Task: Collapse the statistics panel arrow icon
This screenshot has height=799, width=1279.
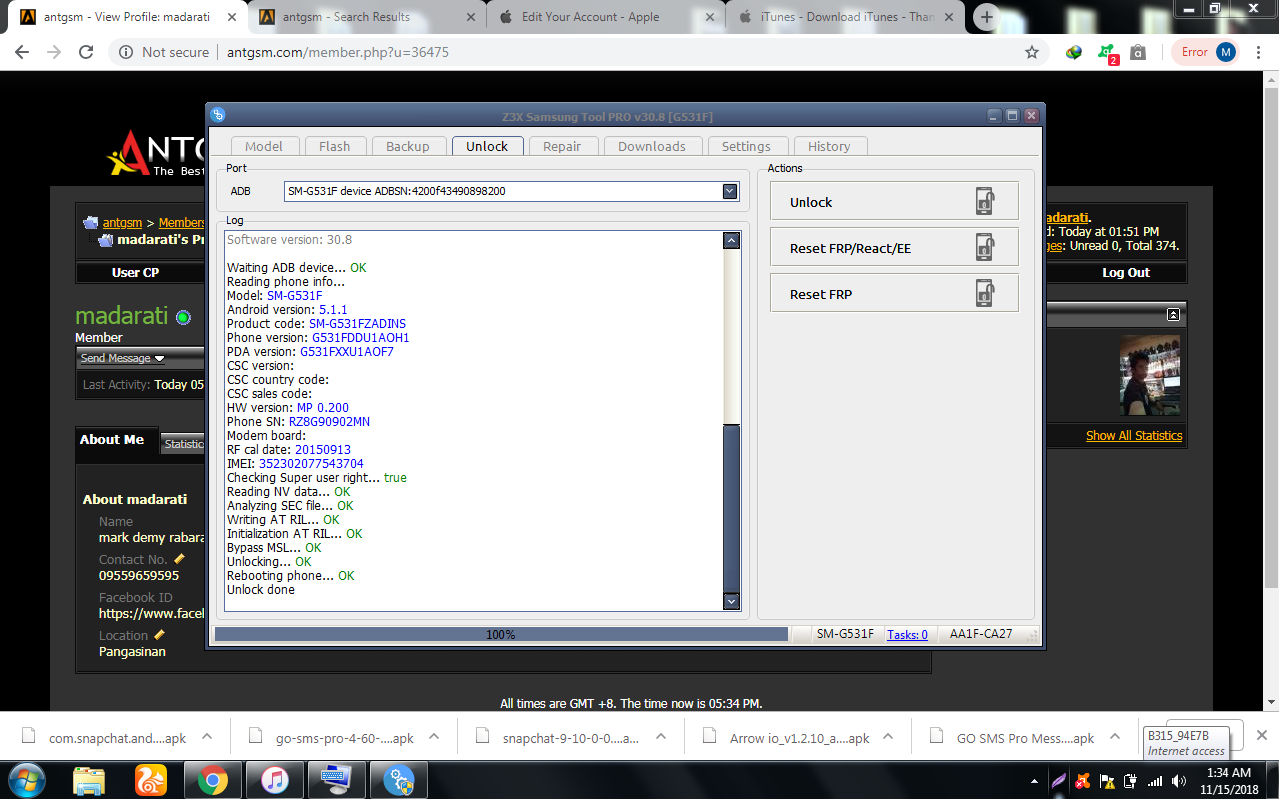Action: pyautogui.click(x=1173, y=314)
